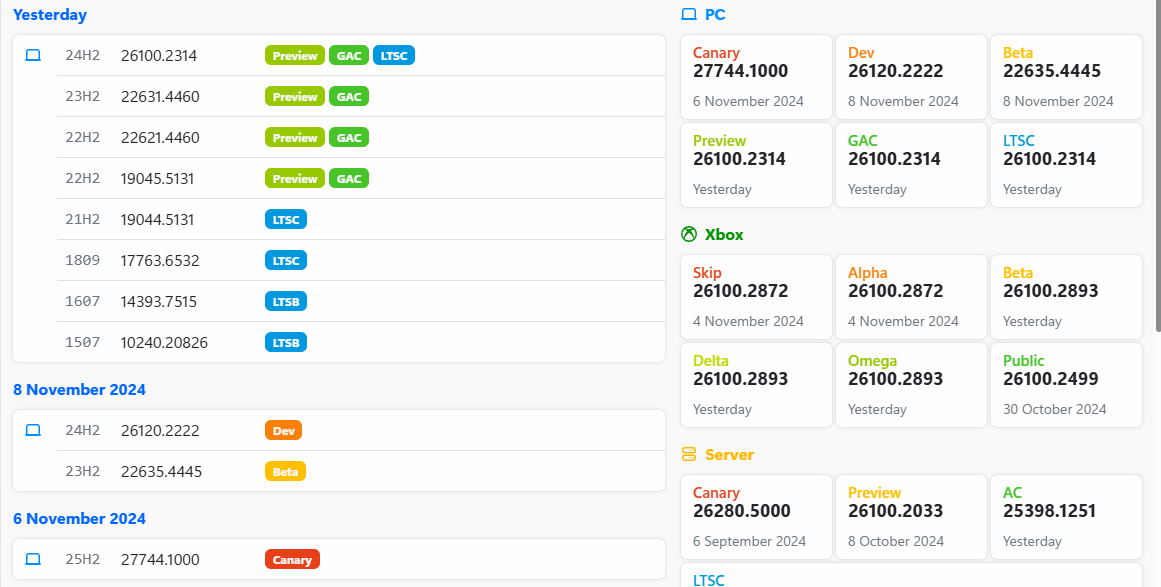This screenshot has height=587, width=1161.
Task: Click the page vertical scrollbar thumb
Action: [1157, 166]
